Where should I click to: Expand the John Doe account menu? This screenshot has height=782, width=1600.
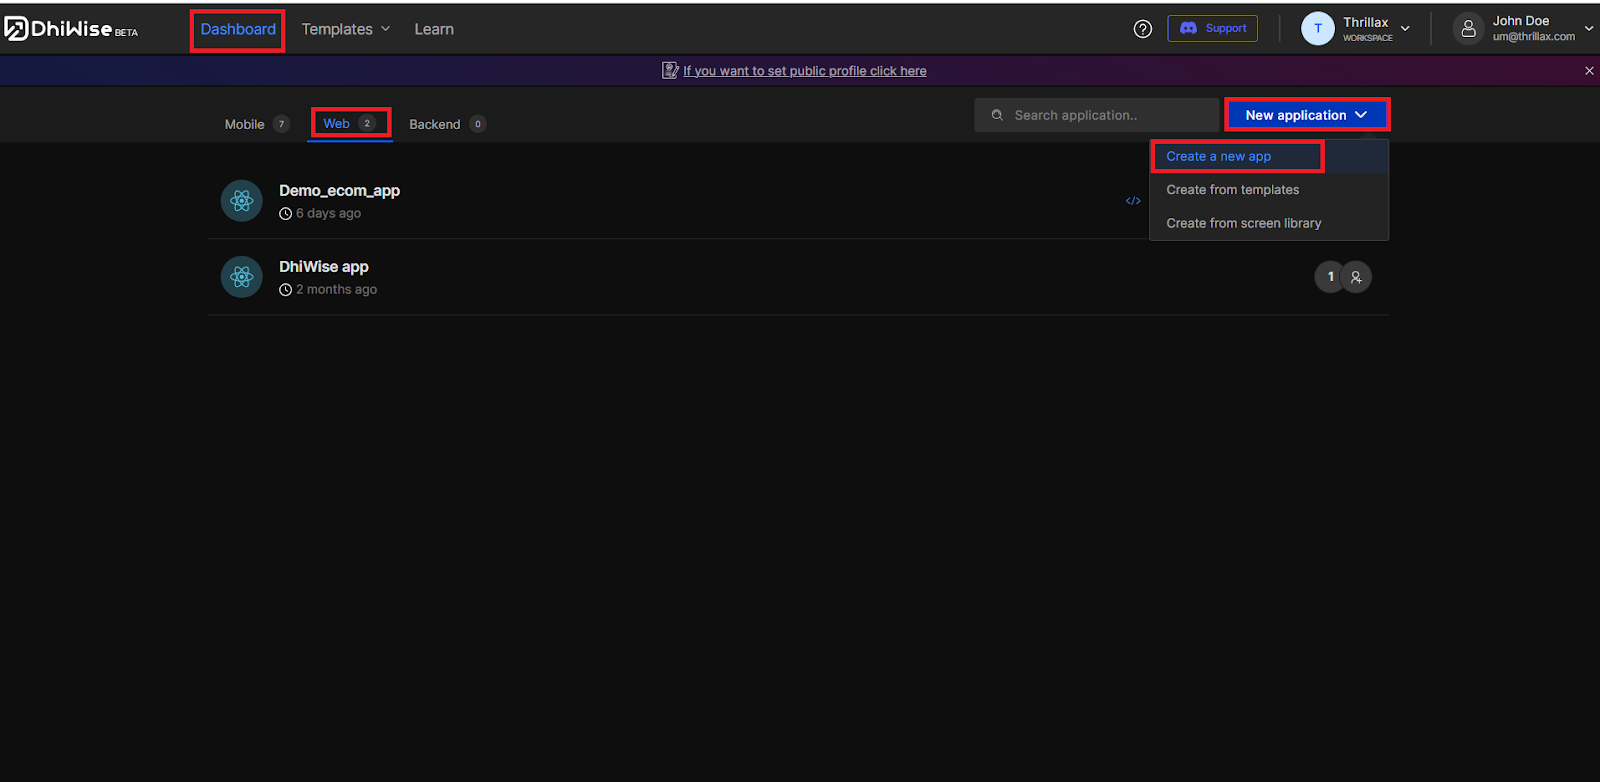(1588, 29)
